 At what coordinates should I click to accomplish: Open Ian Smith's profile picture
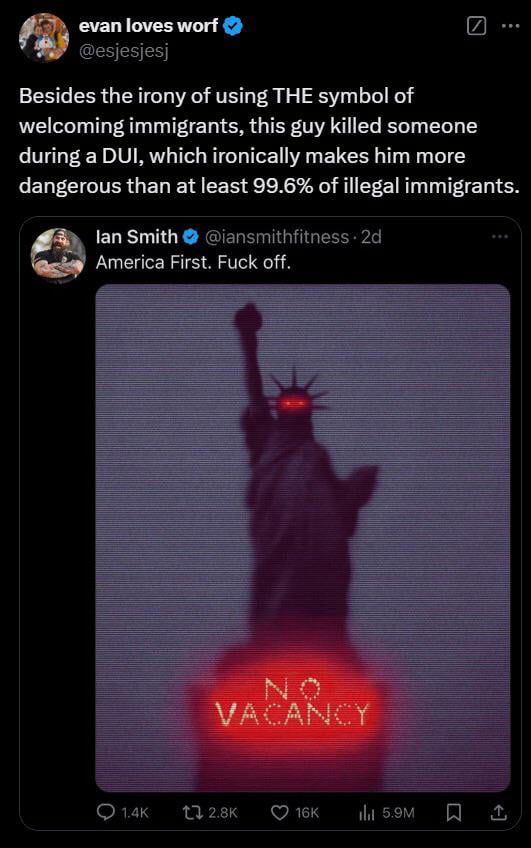(x=58, y=256)
